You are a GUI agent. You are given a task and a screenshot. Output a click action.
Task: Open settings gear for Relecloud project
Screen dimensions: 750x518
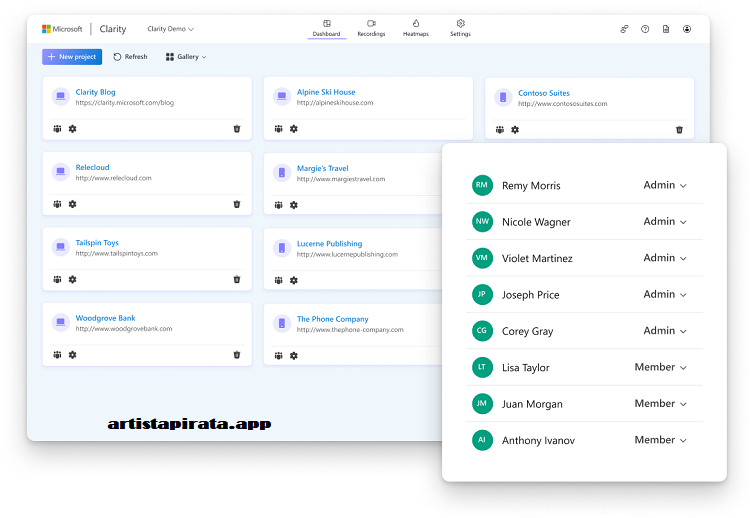(72, 204)
